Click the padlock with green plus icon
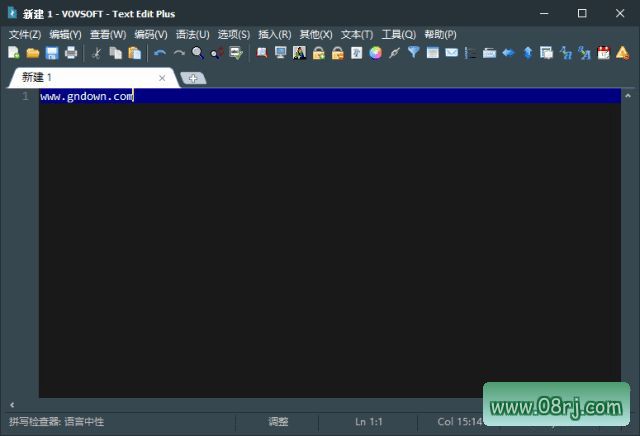This screenshot has width=640, height=436. click(x=319, y=53)
